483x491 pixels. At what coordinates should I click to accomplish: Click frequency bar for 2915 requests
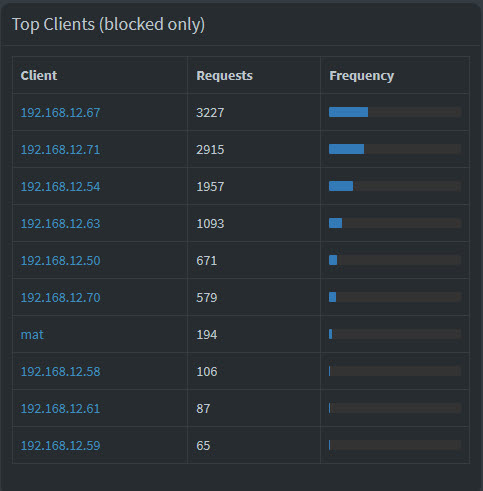click(x=395, y=149)
